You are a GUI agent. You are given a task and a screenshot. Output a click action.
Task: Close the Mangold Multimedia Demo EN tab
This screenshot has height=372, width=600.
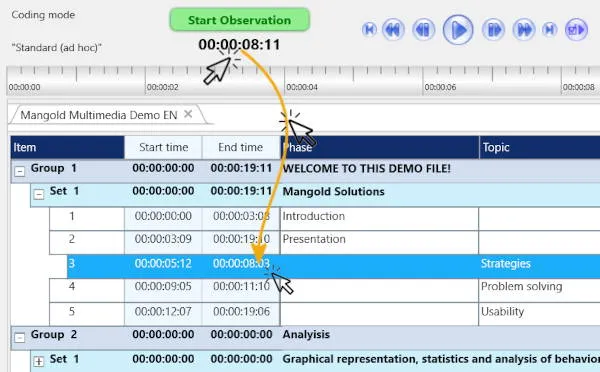188,114
